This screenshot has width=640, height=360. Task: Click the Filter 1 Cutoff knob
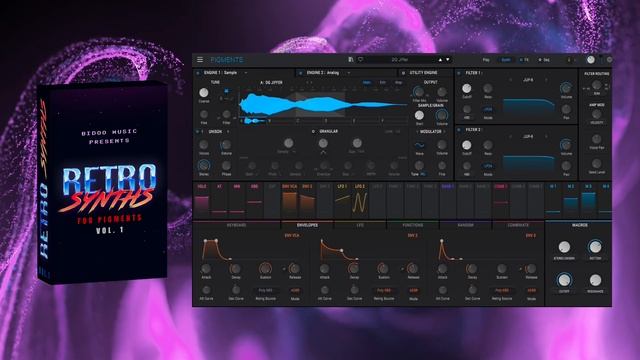click(x=467, y=88)
